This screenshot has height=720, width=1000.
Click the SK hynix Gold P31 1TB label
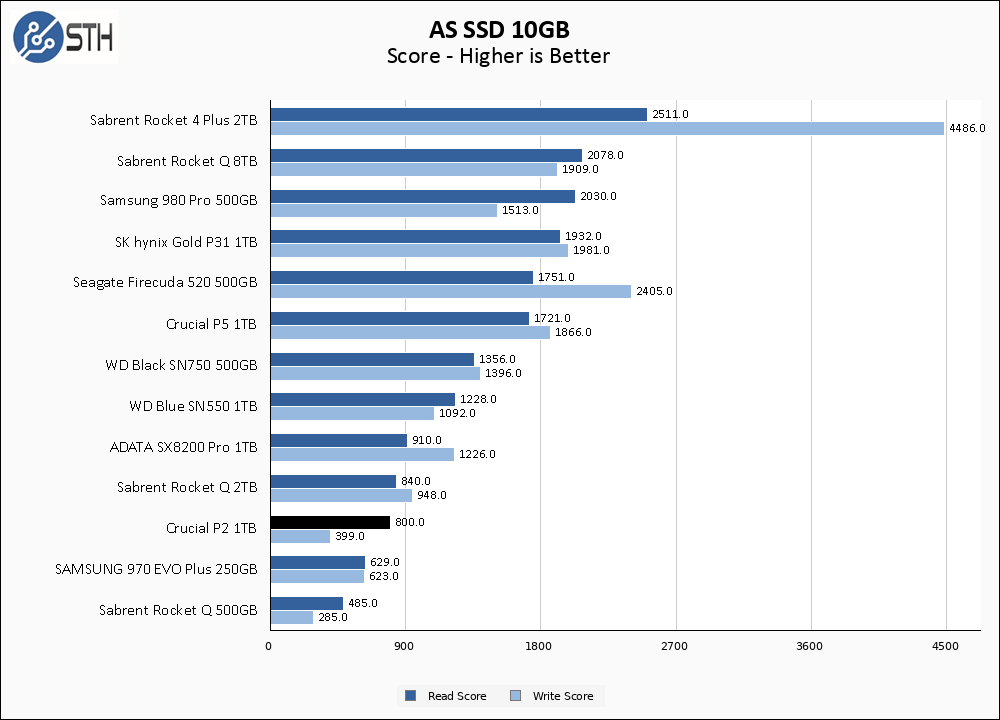(186, 242)
